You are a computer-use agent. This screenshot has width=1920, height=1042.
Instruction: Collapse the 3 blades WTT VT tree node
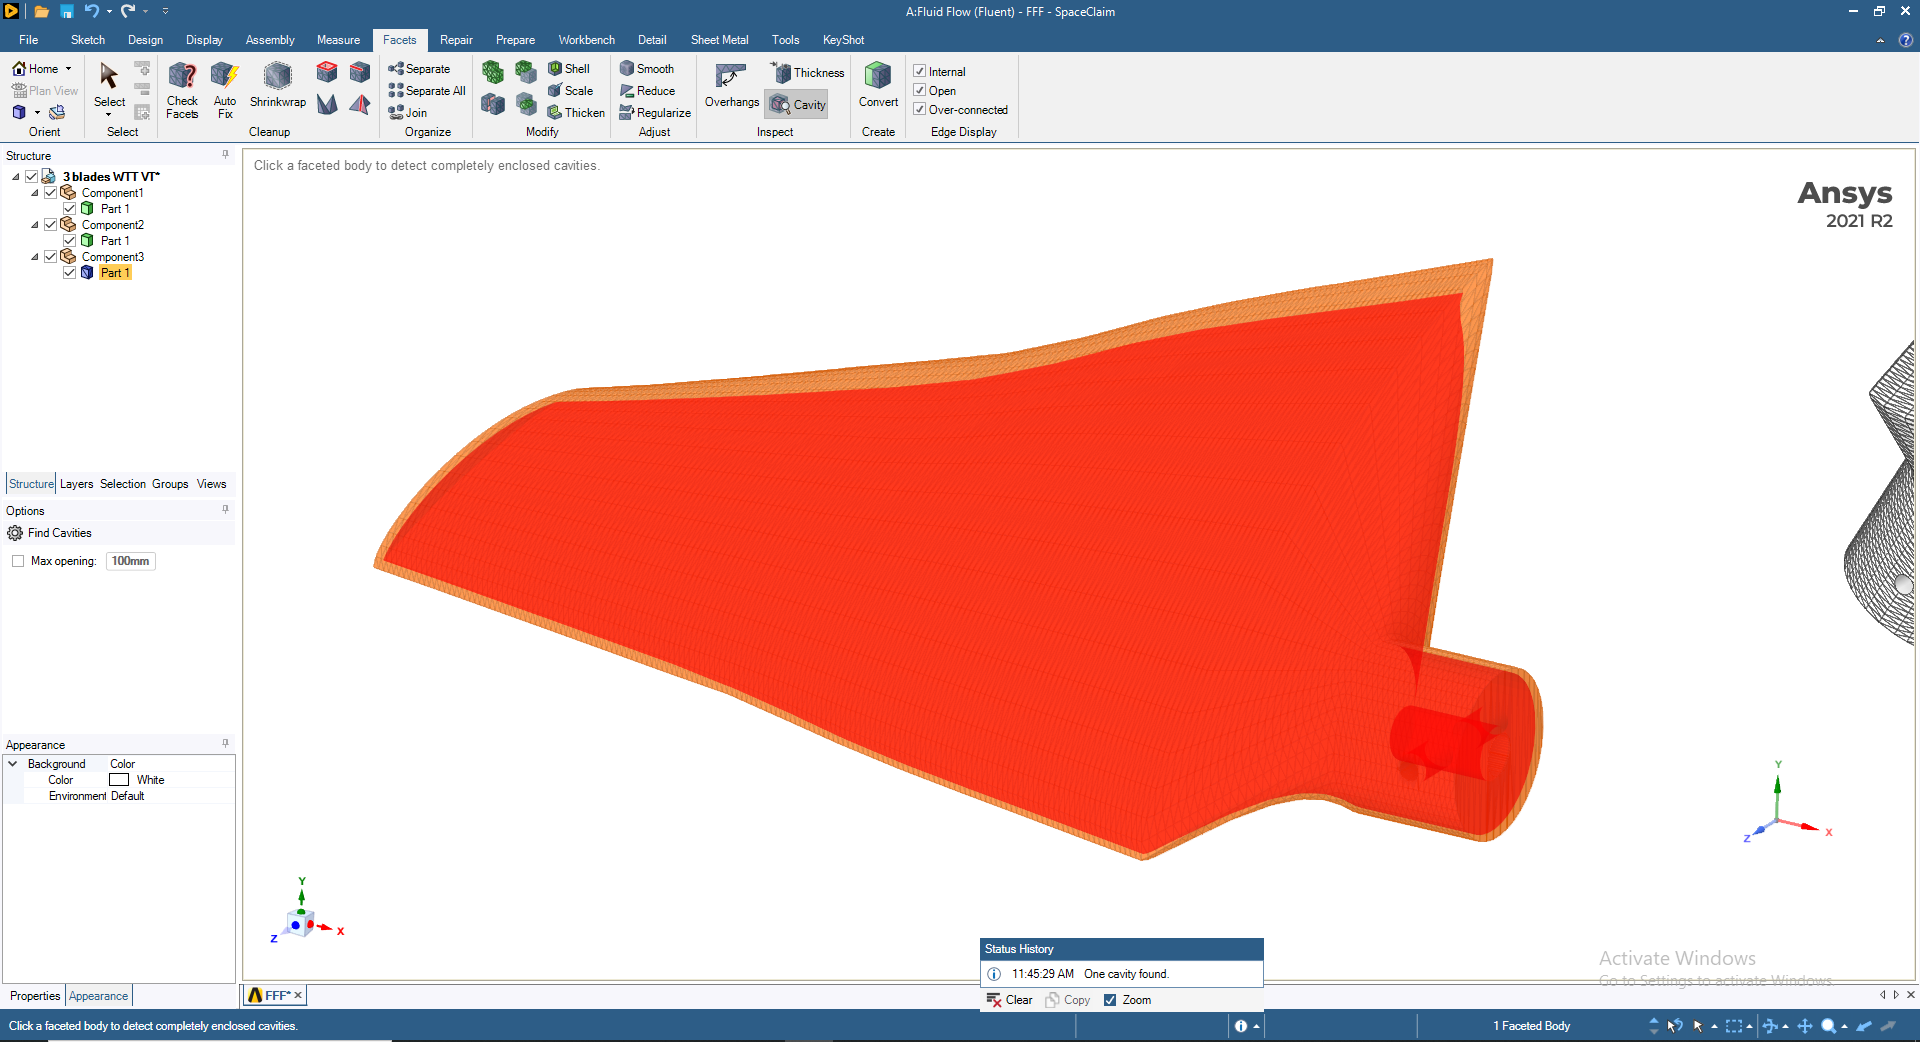(x=16, y=177)
